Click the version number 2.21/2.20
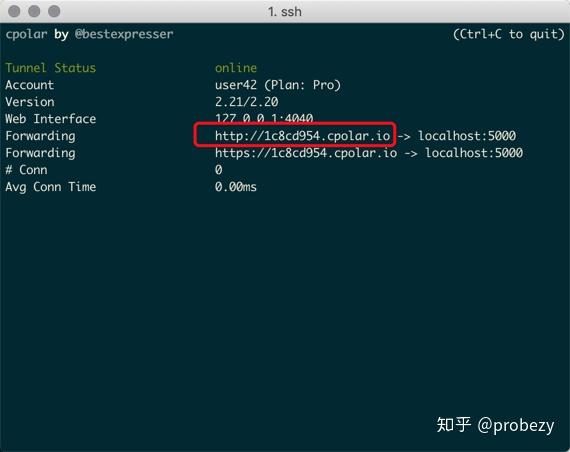 pos(246,102)
